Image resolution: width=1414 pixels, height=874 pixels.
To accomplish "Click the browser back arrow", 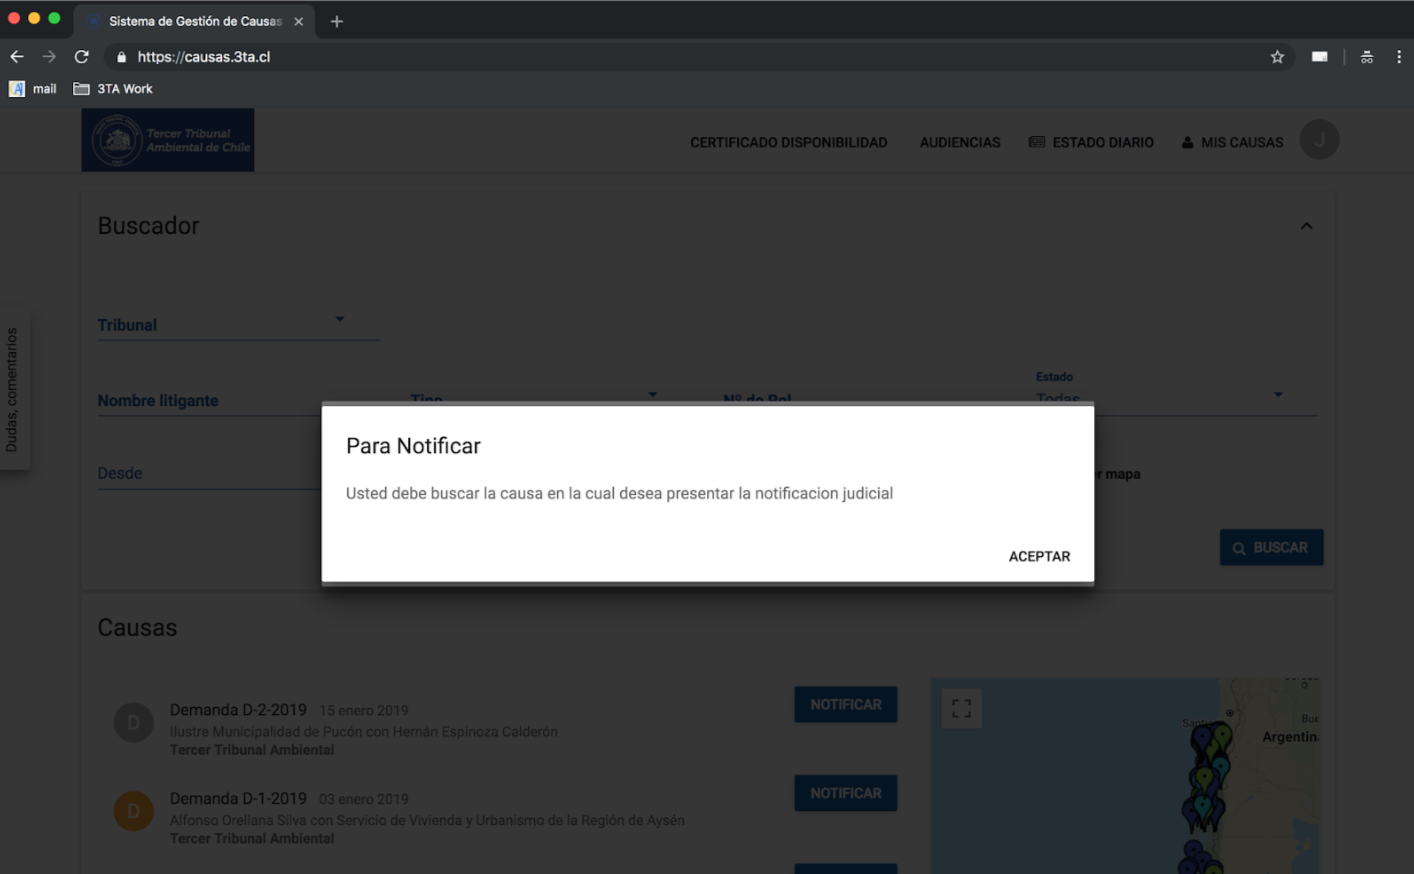I will coord(17,57).
